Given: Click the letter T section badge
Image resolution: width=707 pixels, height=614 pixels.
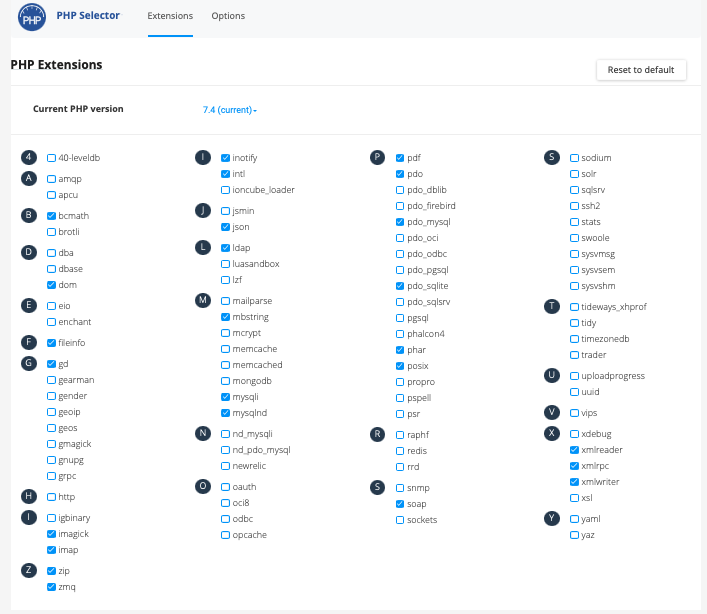Looking at the screenshot, I should tap(551, 307).
